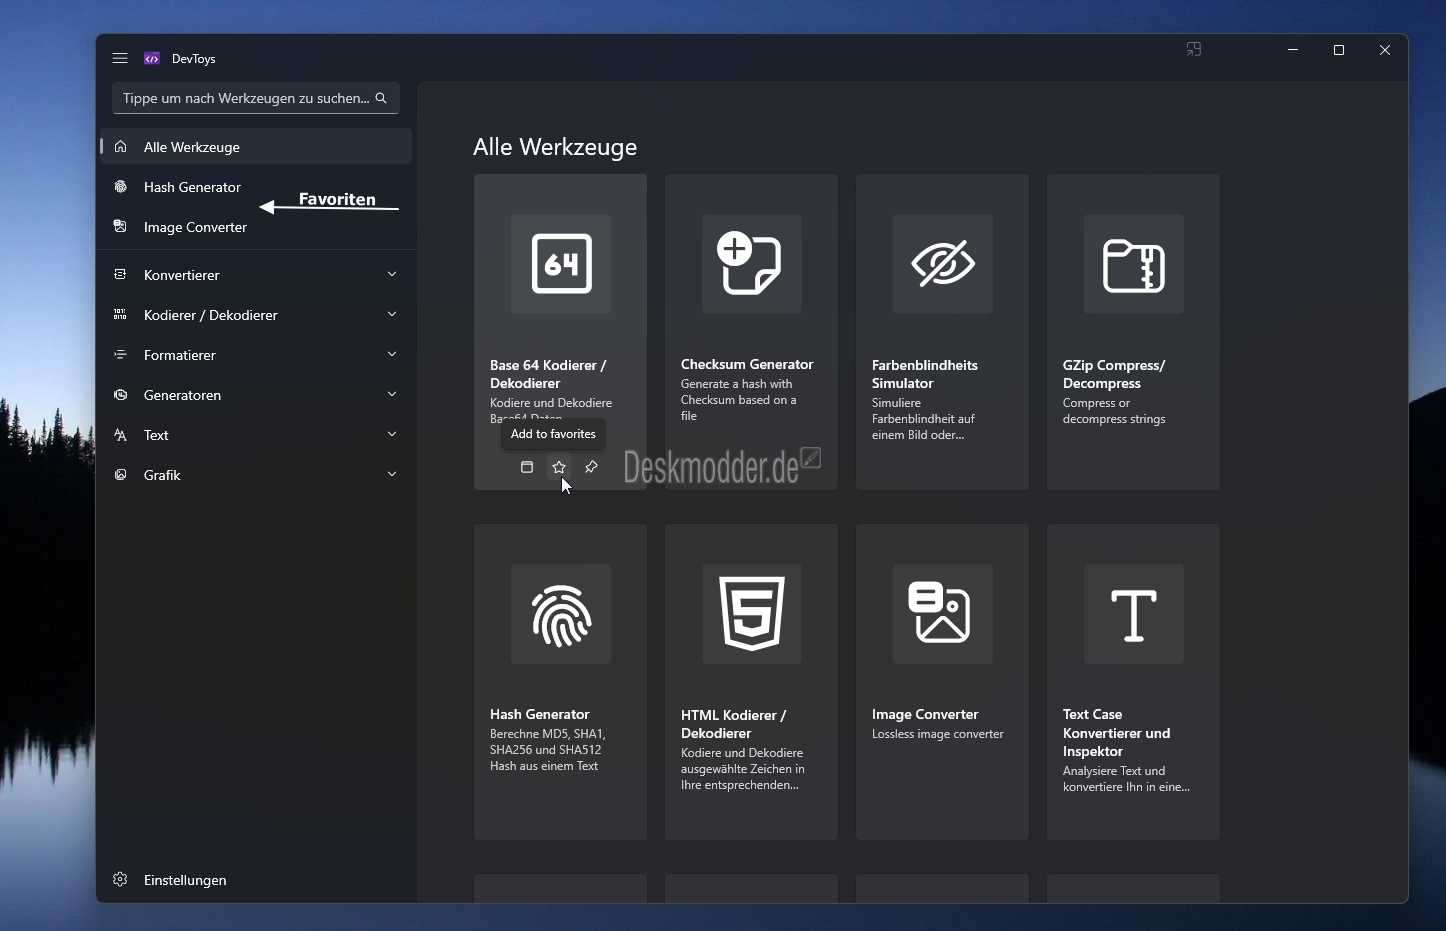Click the large fingerprint Hash Generator icon
The height and width of the screenshot is (931, 1446).
tap(561, 614)
